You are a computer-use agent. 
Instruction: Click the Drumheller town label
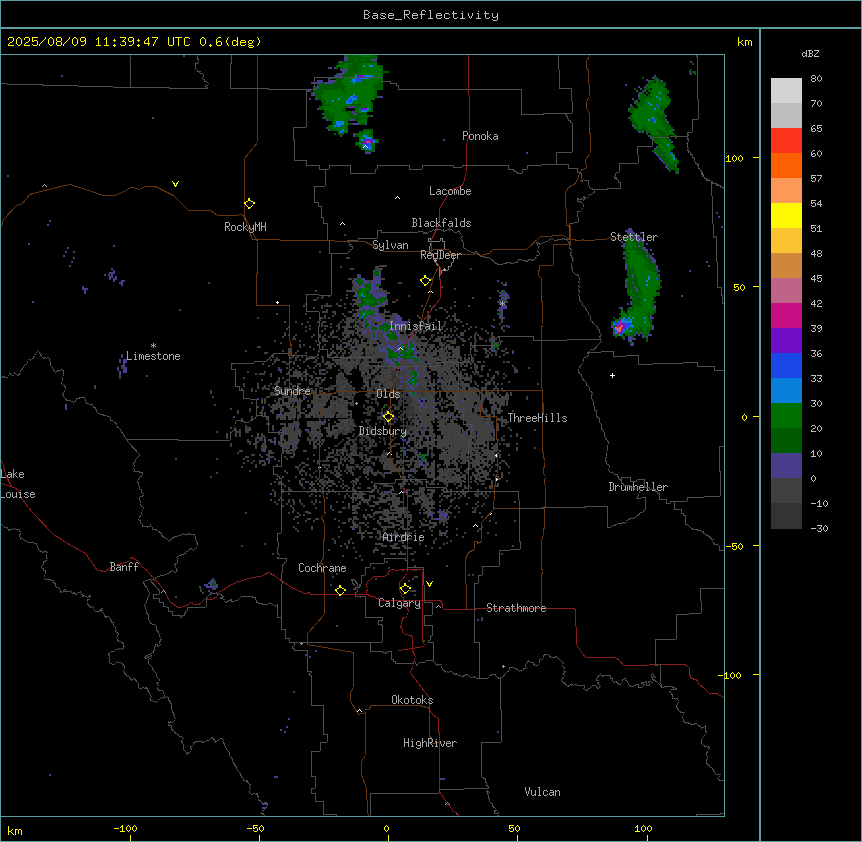tap(638, 486)
